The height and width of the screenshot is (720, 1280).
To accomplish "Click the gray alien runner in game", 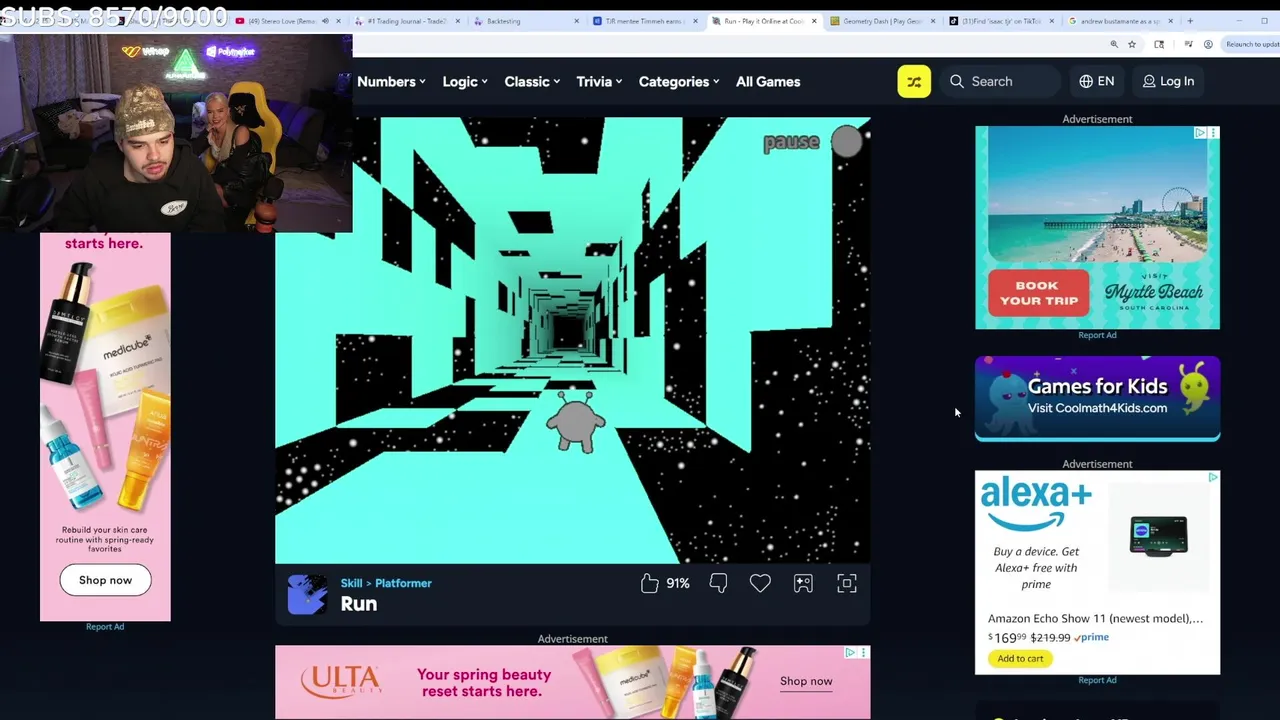I will [575, 422].
